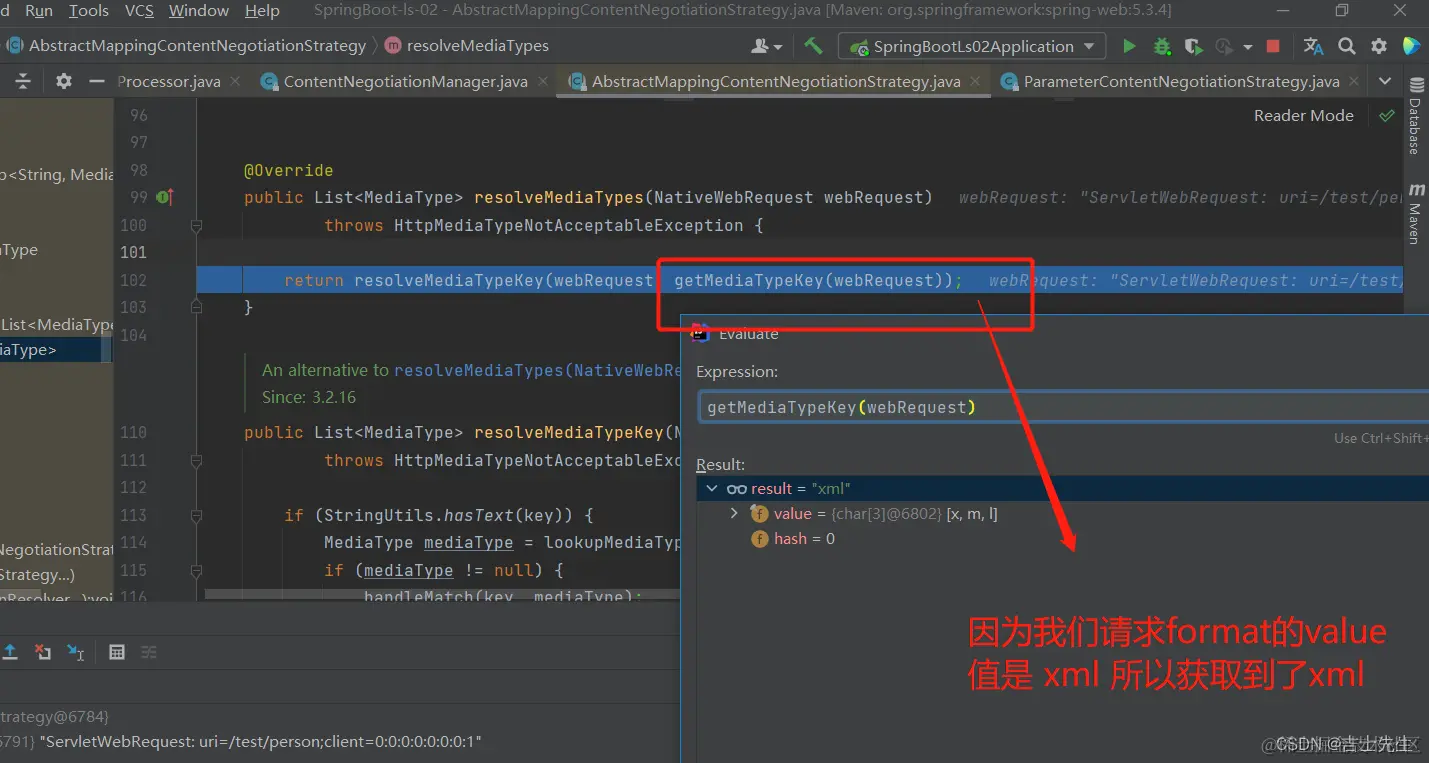Open project panel options gear
This screenshot has width=1429, height=763.
[64, 81]
